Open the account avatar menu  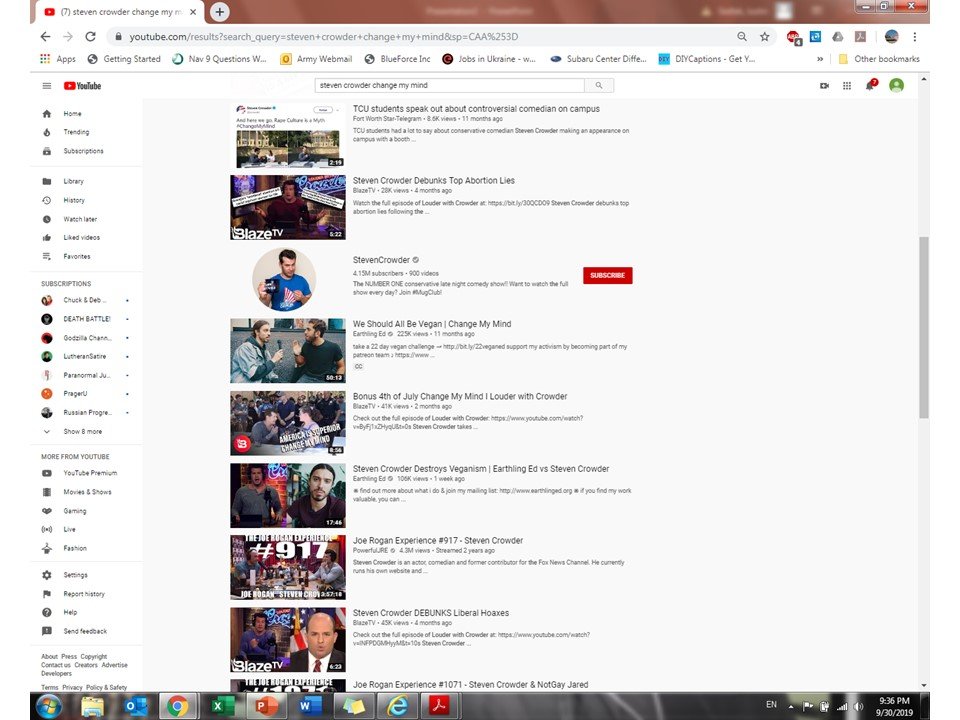tap(896, 86)
